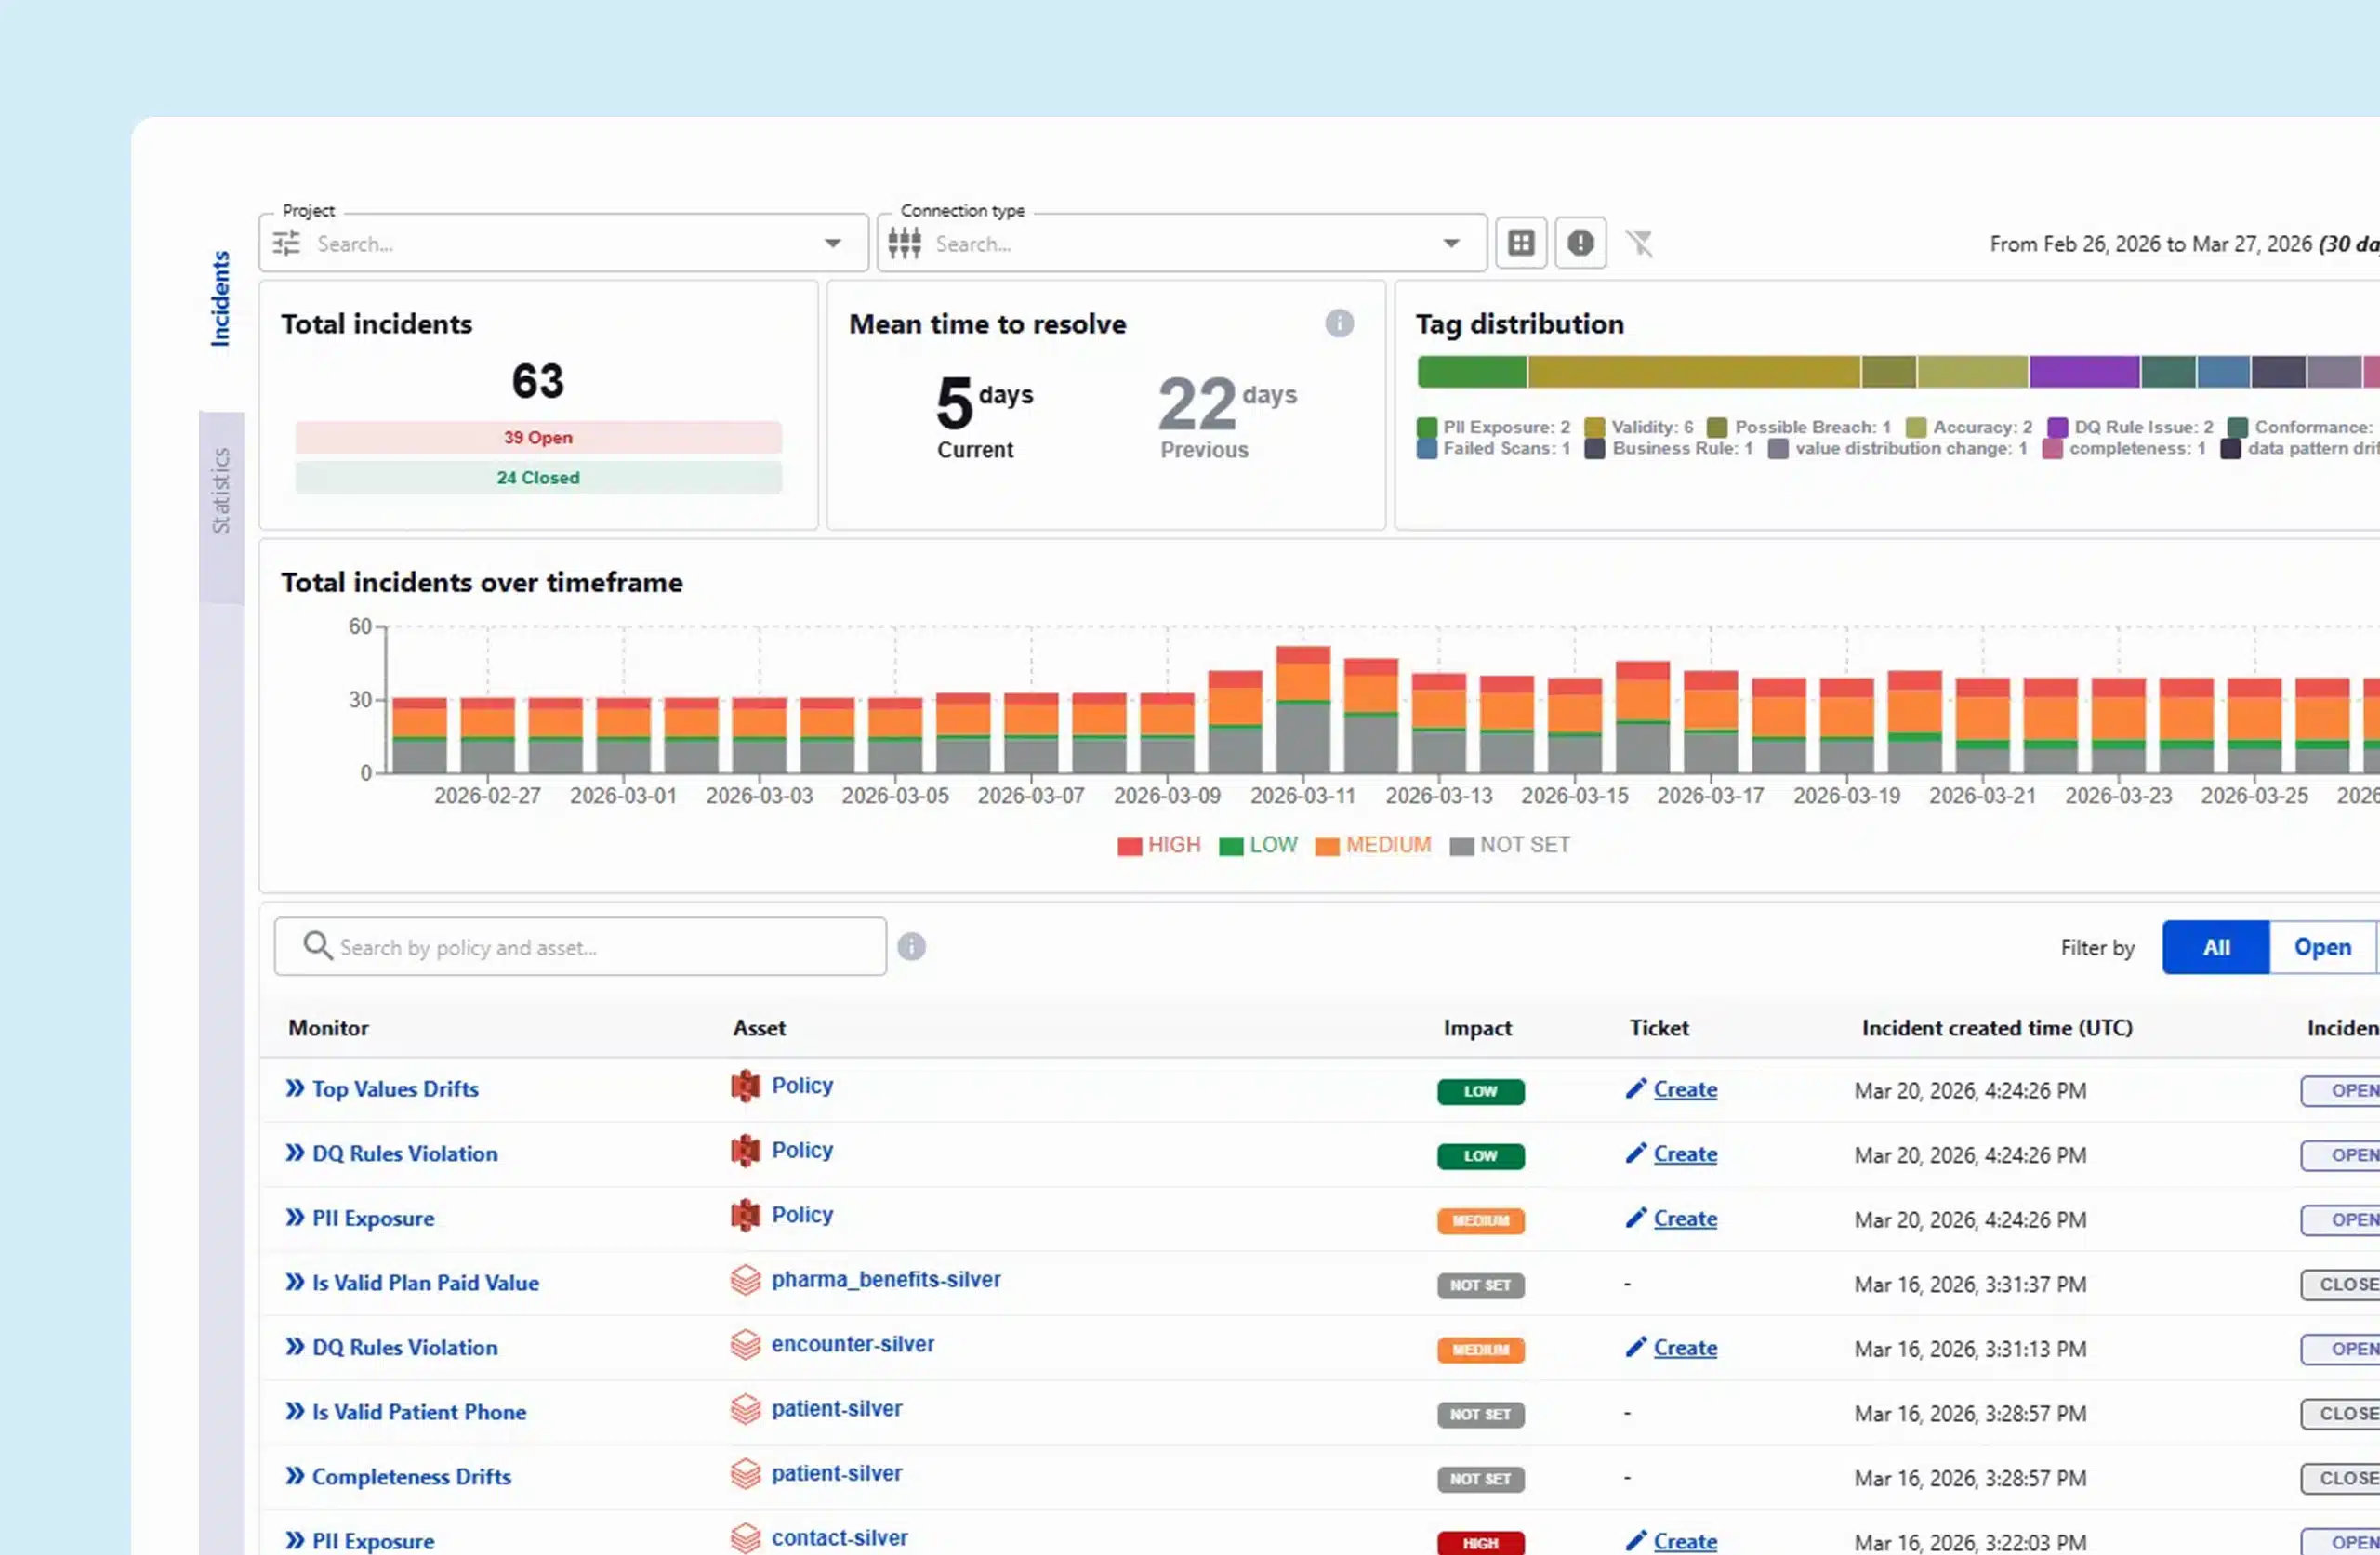Clear filters using the crossed funnel icon
Viewport: 2380px width, 1555px height.
click(1640, 243)
